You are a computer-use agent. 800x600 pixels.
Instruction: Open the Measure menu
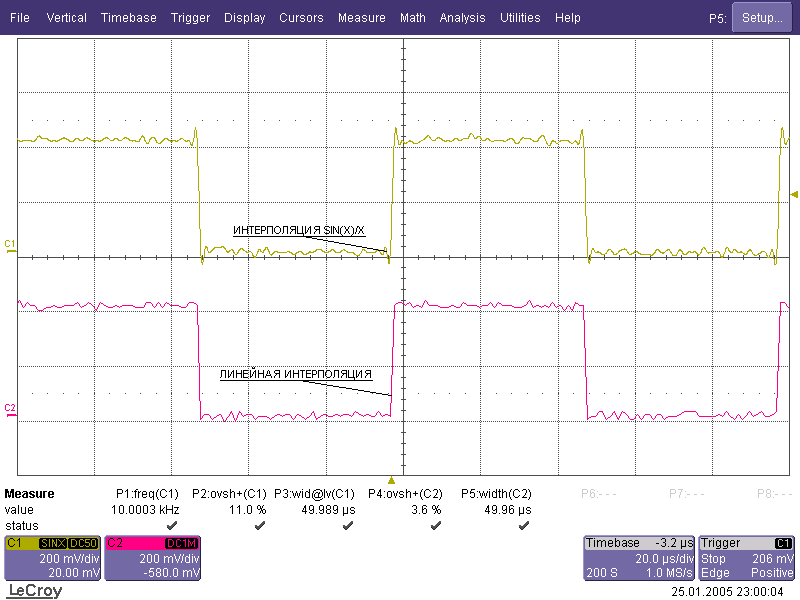361,18
